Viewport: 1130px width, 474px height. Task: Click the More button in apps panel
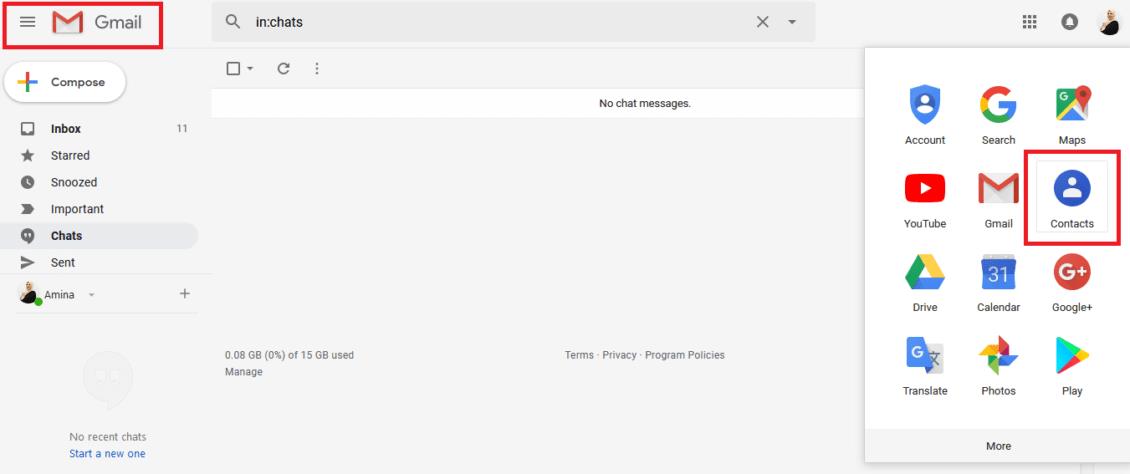[x=998, y=446]
